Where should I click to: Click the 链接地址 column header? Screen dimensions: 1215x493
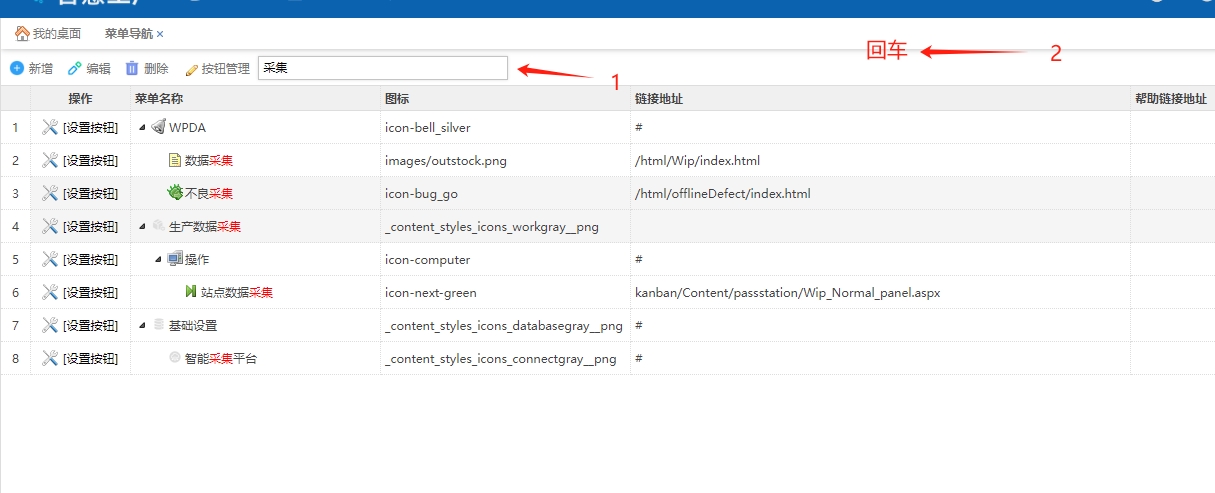[x=658, y=98]
